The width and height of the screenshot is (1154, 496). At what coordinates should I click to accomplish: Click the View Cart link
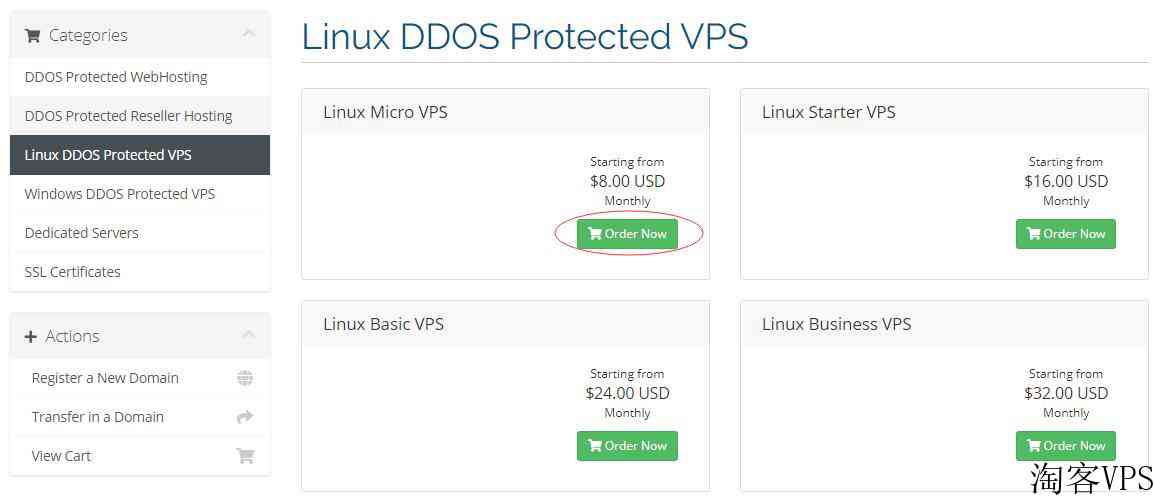(x=140, y=456)
